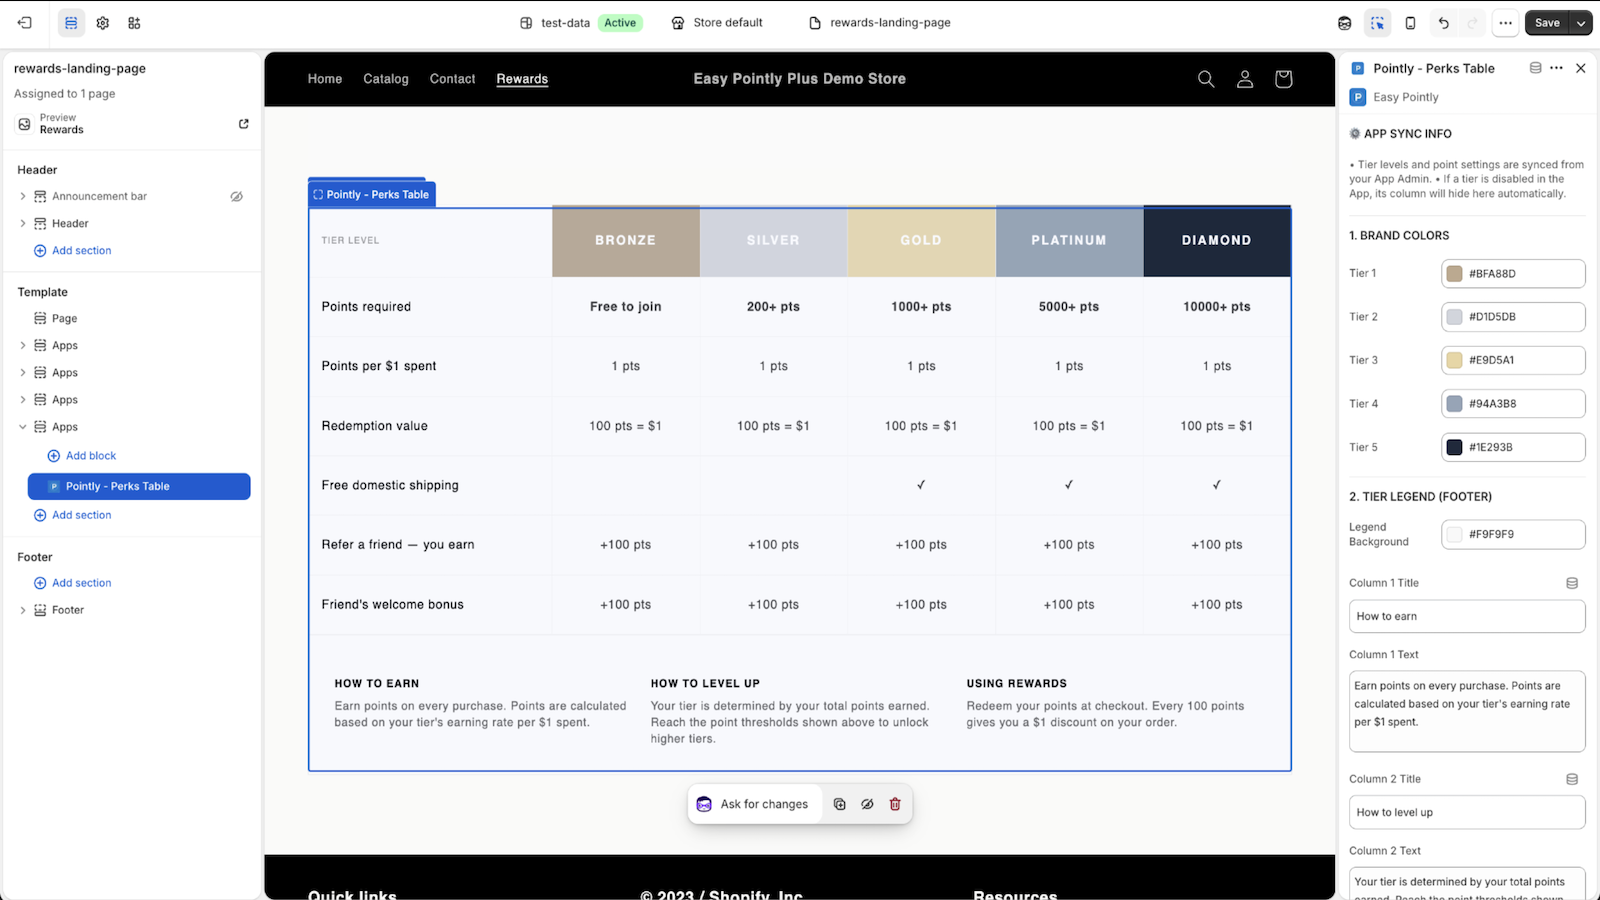Click the account icon in the store header

[1245, 79]
